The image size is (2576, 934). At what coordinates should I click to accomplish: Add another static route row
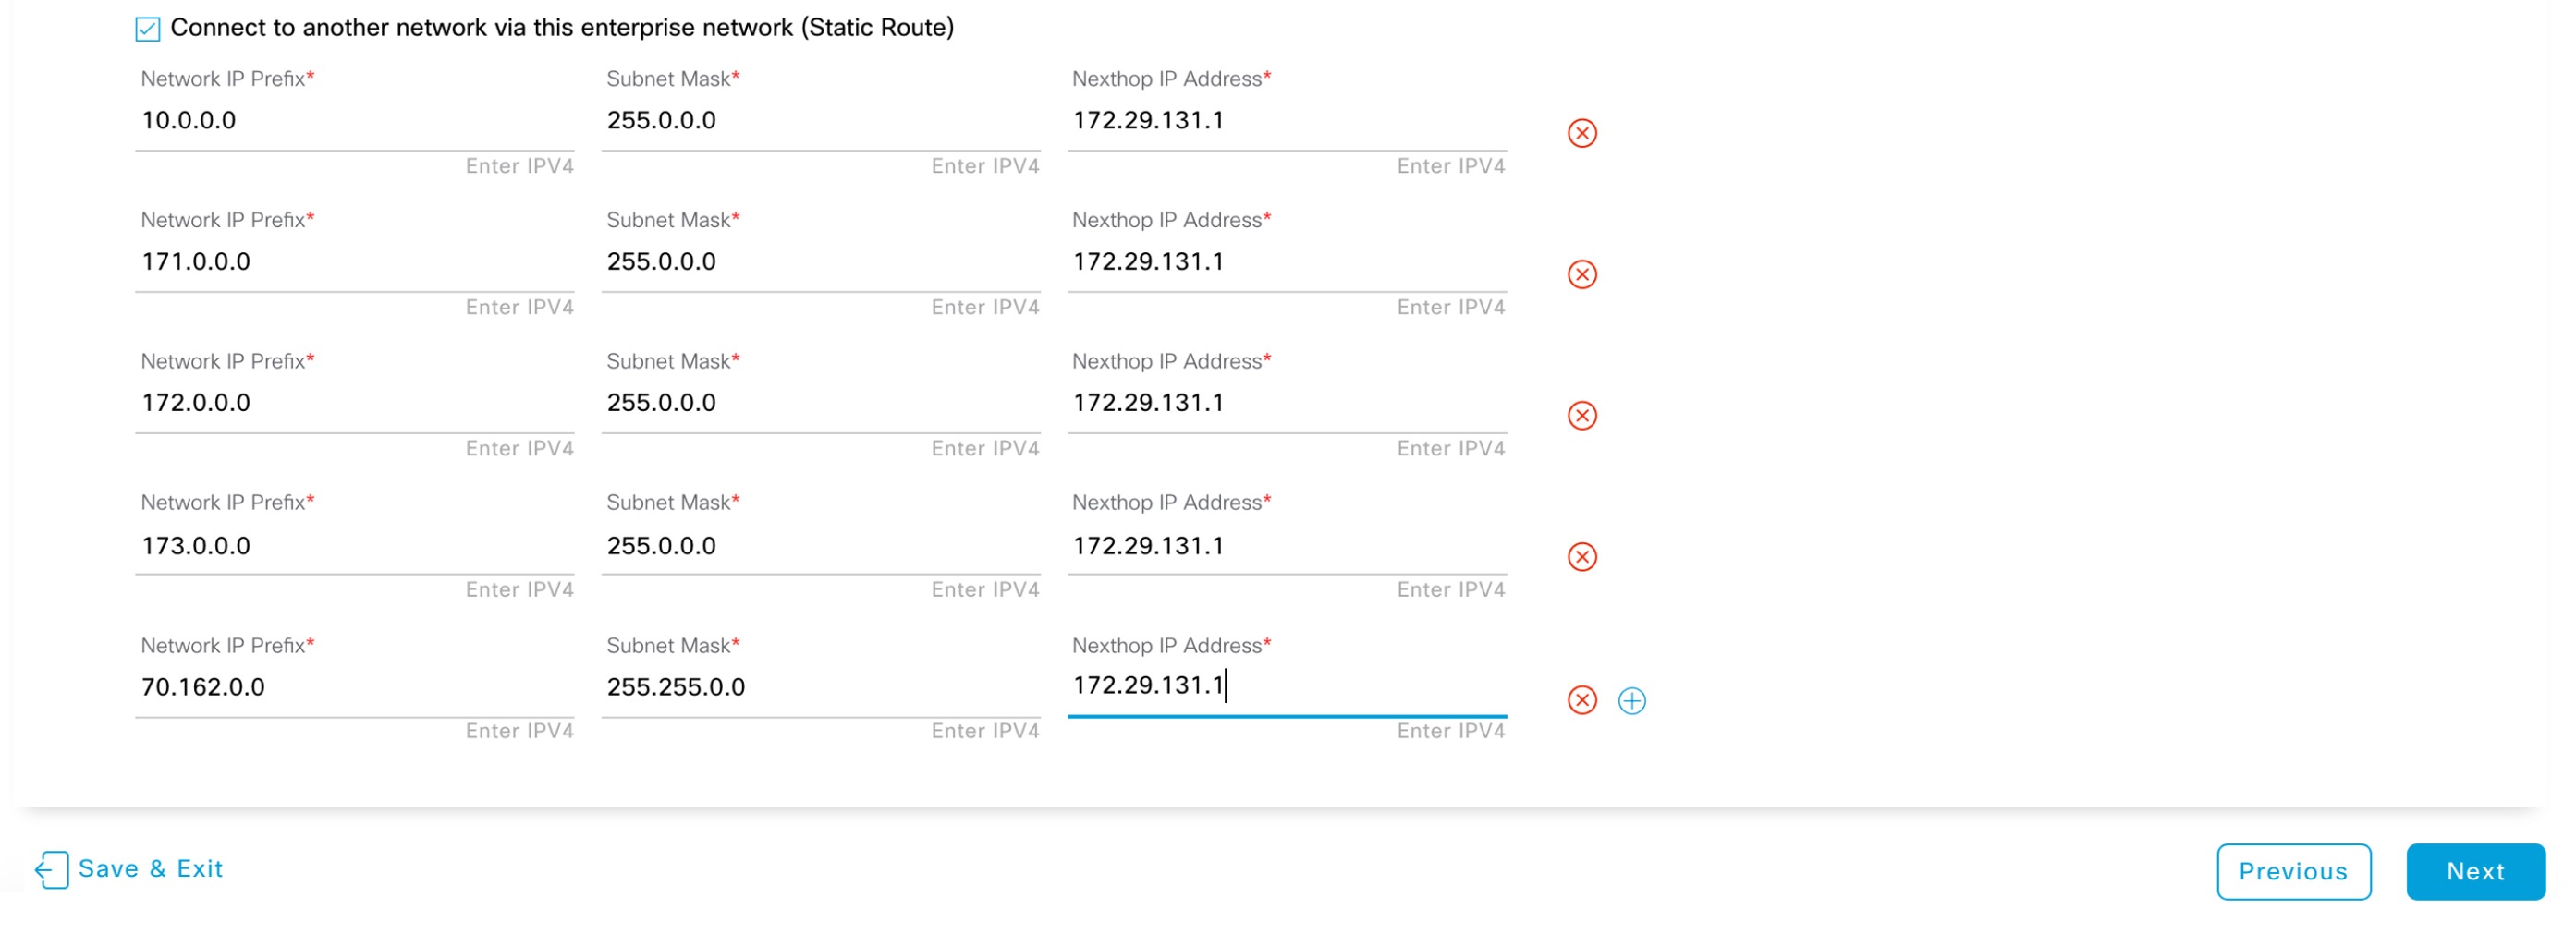[1631, 701]
